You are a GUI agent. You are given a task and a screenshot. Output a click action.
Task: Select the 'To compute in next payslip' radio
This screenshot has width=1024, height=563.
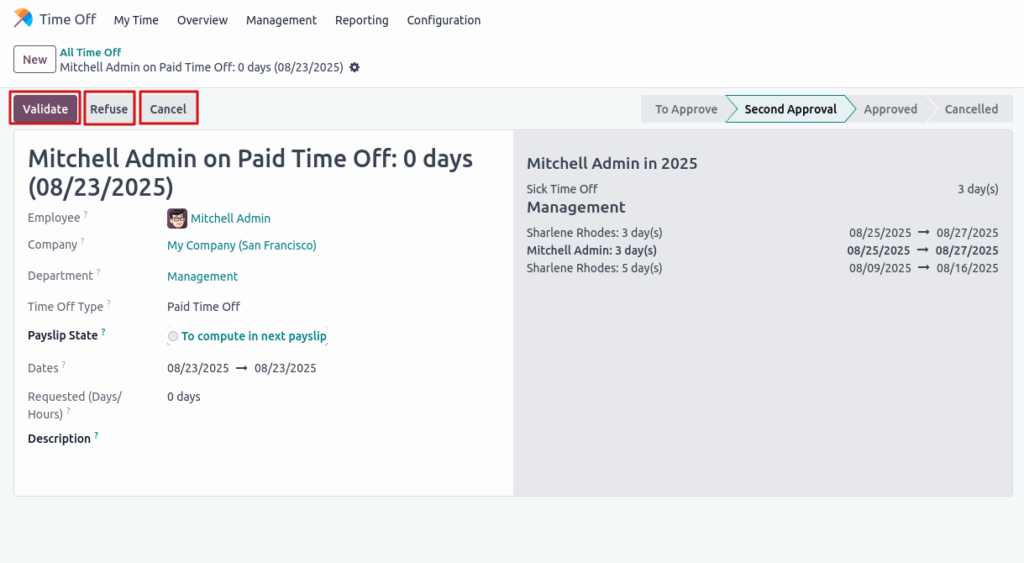[x=174, y=337]
